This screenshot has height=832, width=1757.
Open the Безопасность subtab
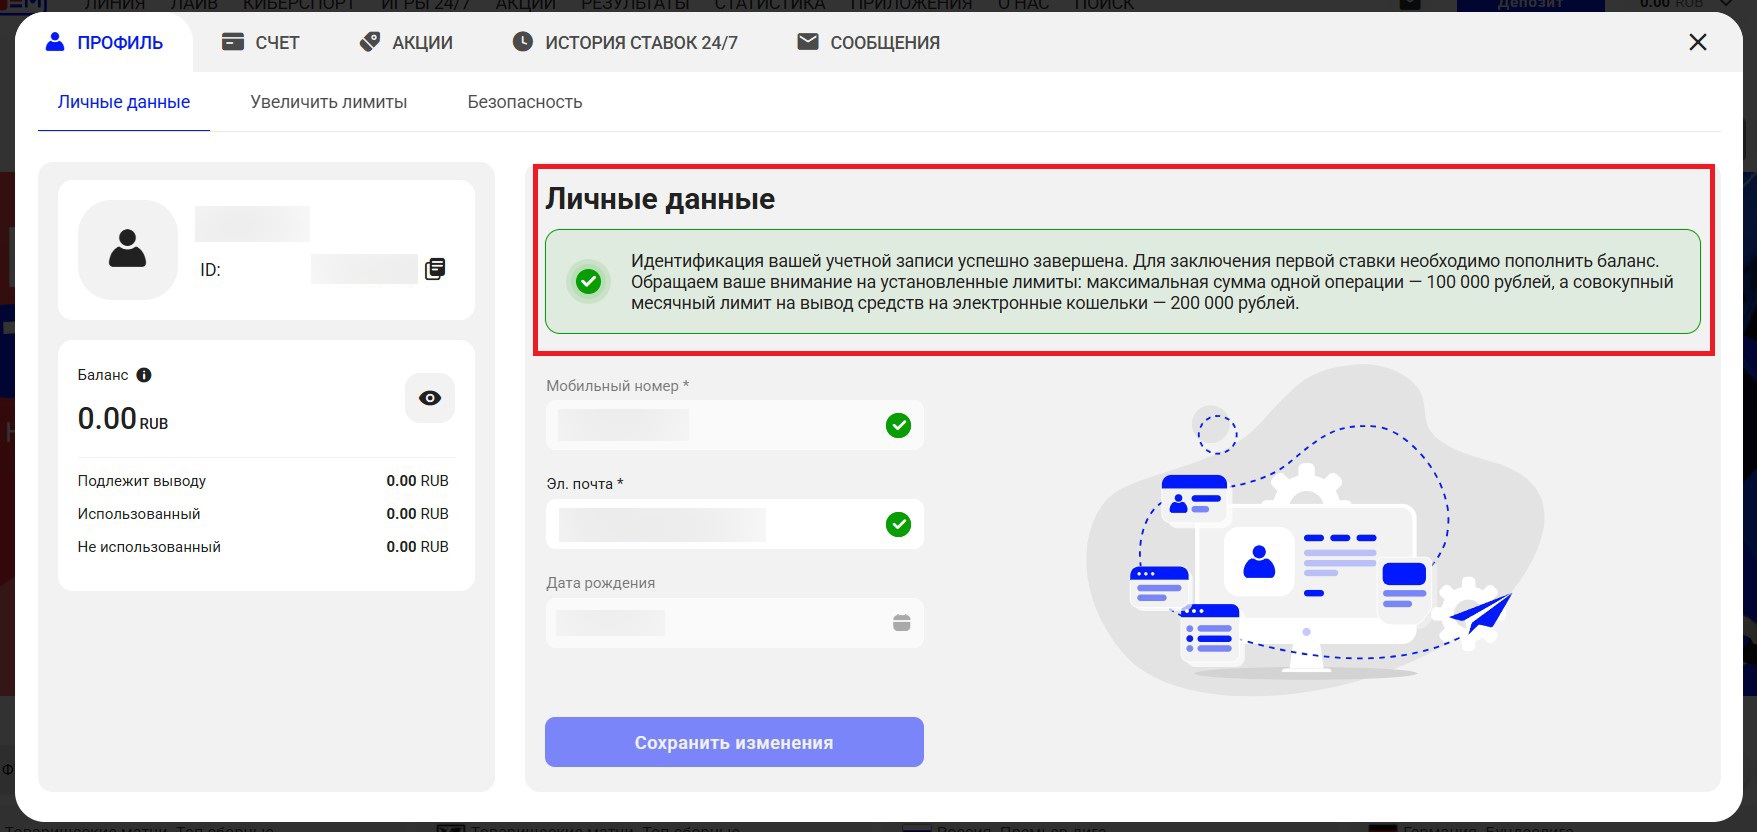click(524, 102)
